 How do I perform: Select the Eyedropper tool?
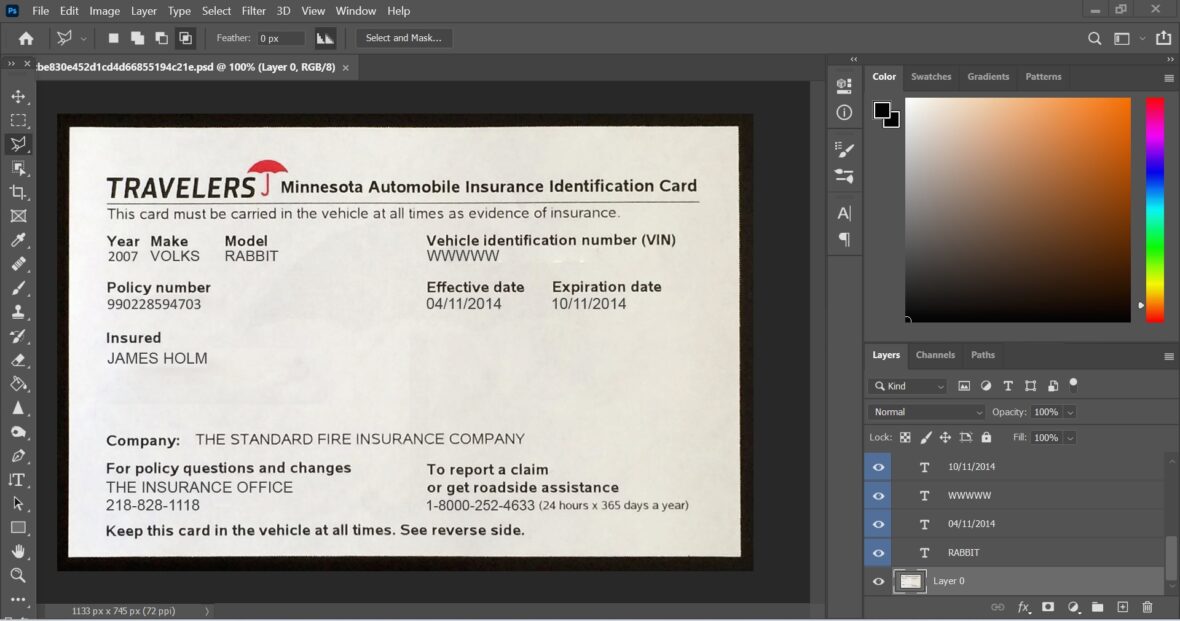click(18, 240)
